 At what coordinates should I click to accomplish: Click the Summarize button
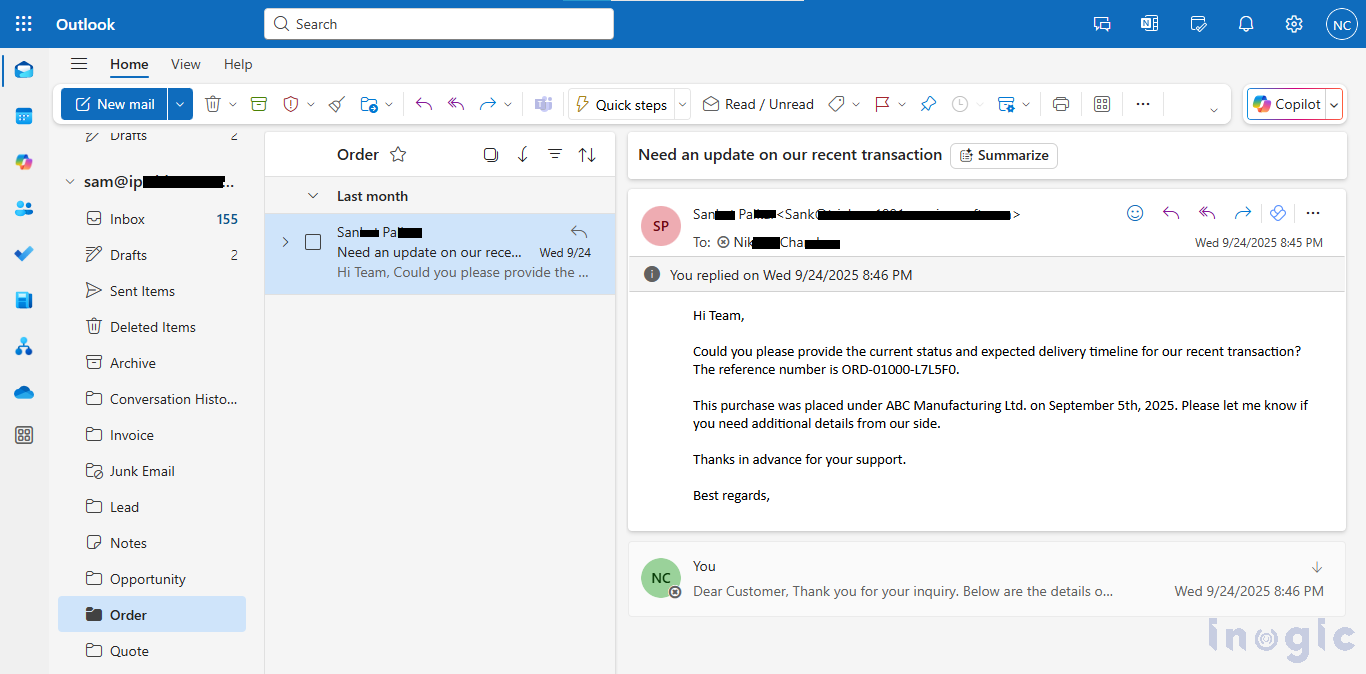[1003, 155]
